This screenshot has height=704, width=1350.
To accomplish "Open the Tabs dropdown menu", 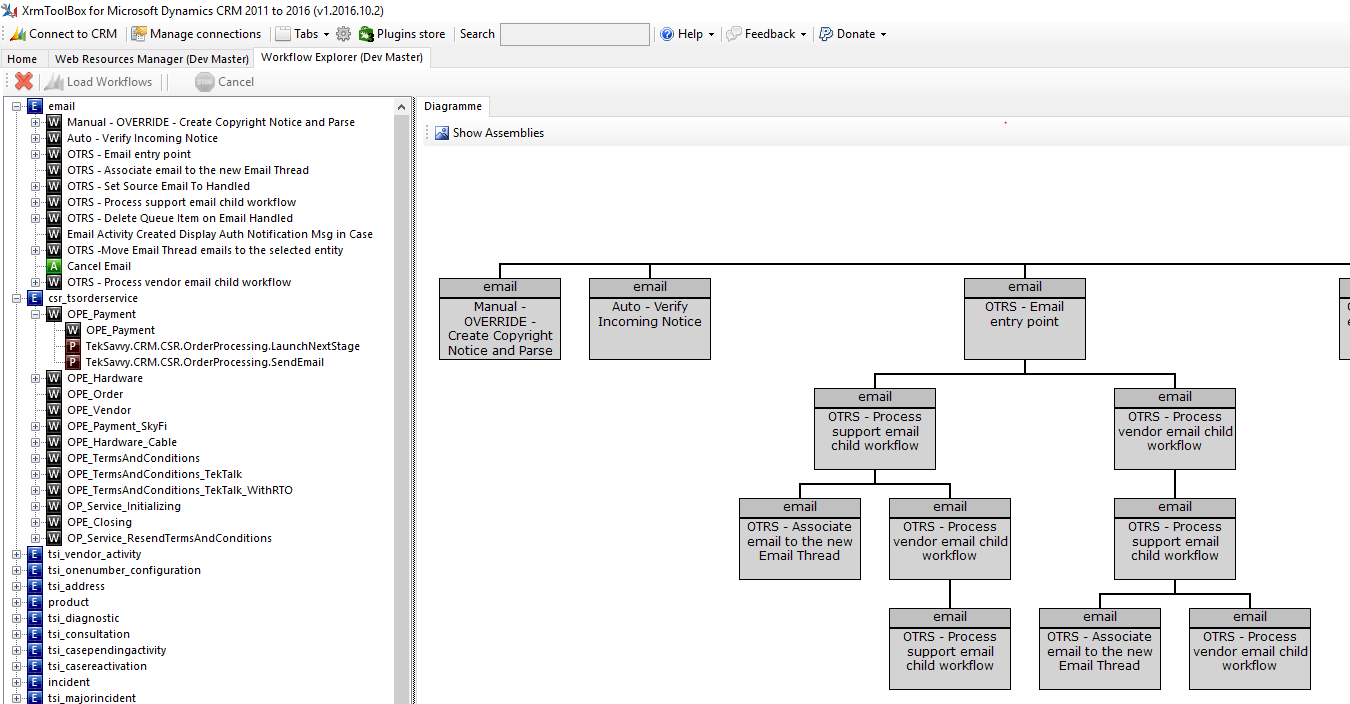I will (303, 34).
